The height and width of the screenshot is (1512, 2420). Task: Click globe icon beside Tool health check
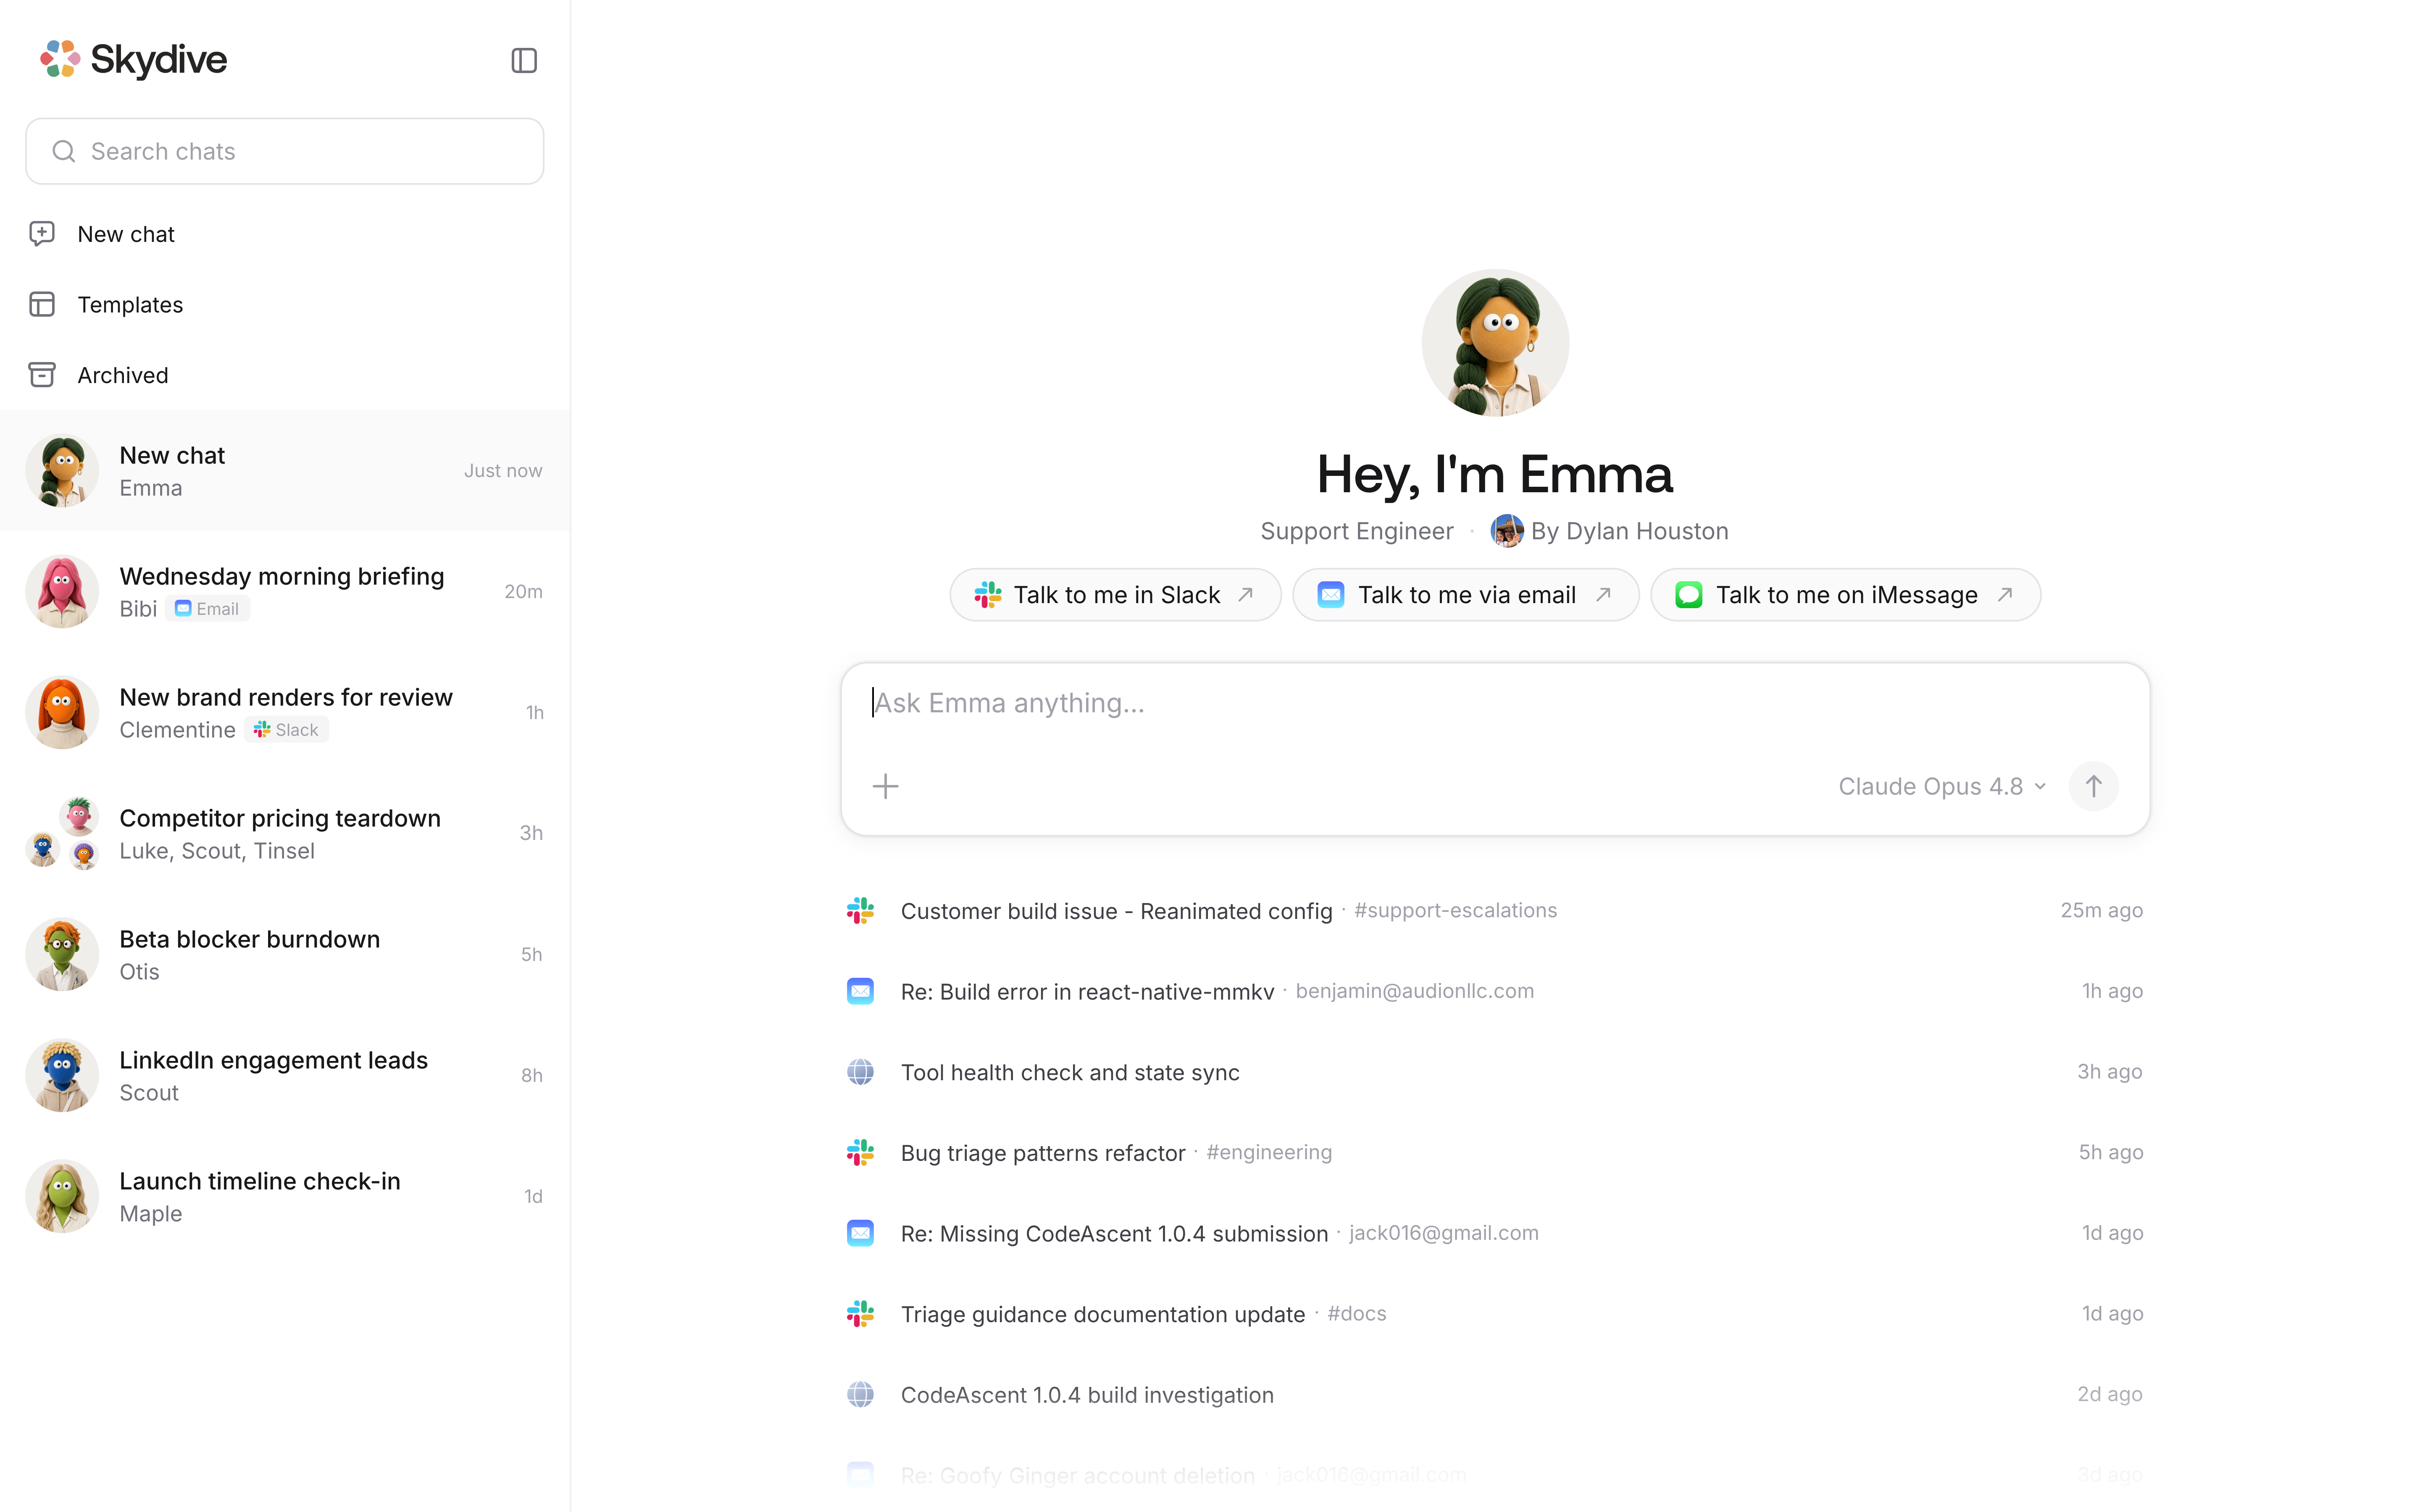tap(860, 1072)
